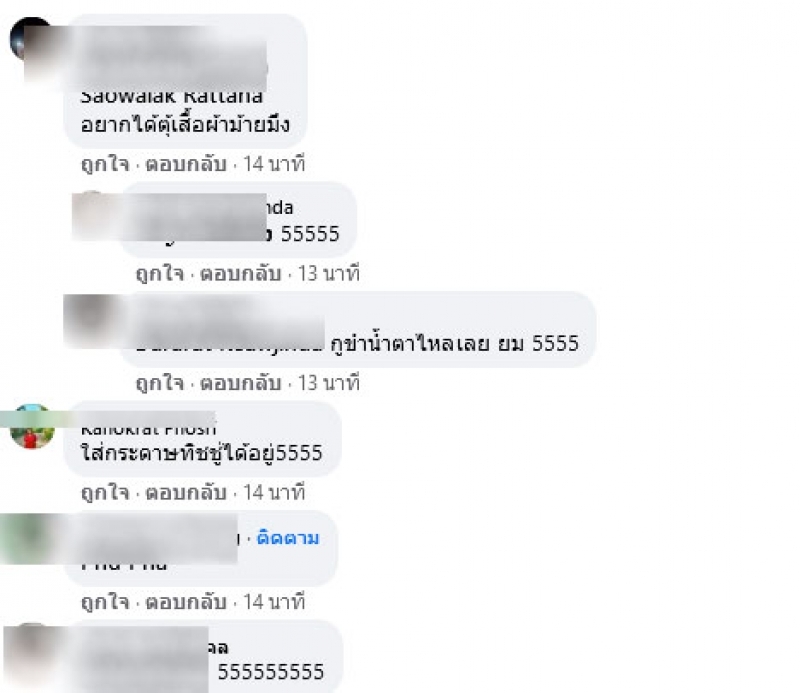Open the Saowalak Rattana name mention
Viewport: 800px width, 693px height.
tap(171, 97)
